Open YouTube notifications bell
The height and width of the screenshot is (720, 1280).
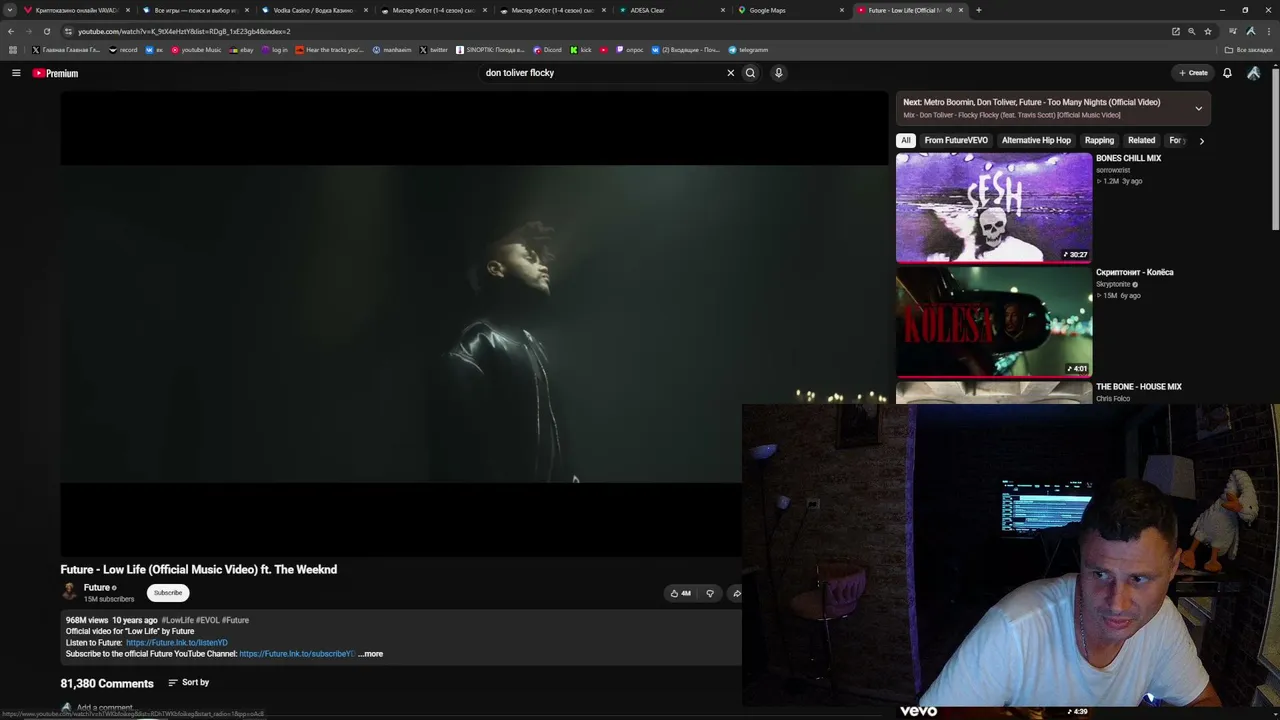(x=1227, y=73)
